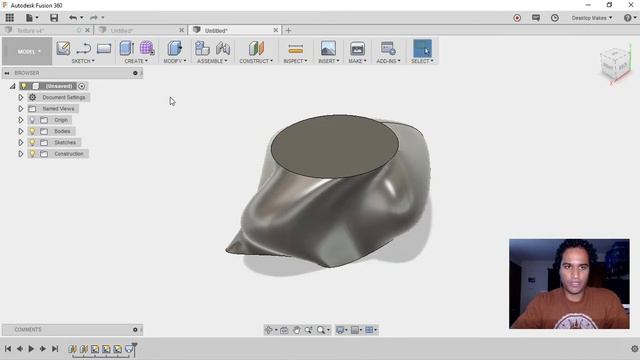
Task: Select the Press Pull modify icon
Action: 175,48
